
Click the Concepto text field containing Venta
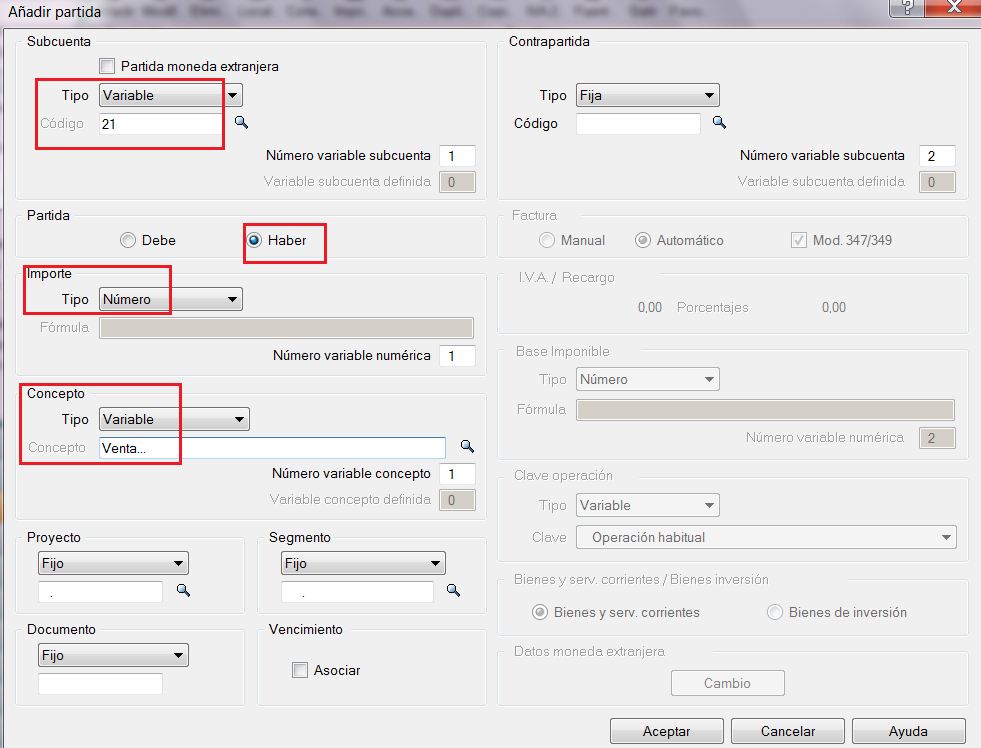click(x=272, y=448)
